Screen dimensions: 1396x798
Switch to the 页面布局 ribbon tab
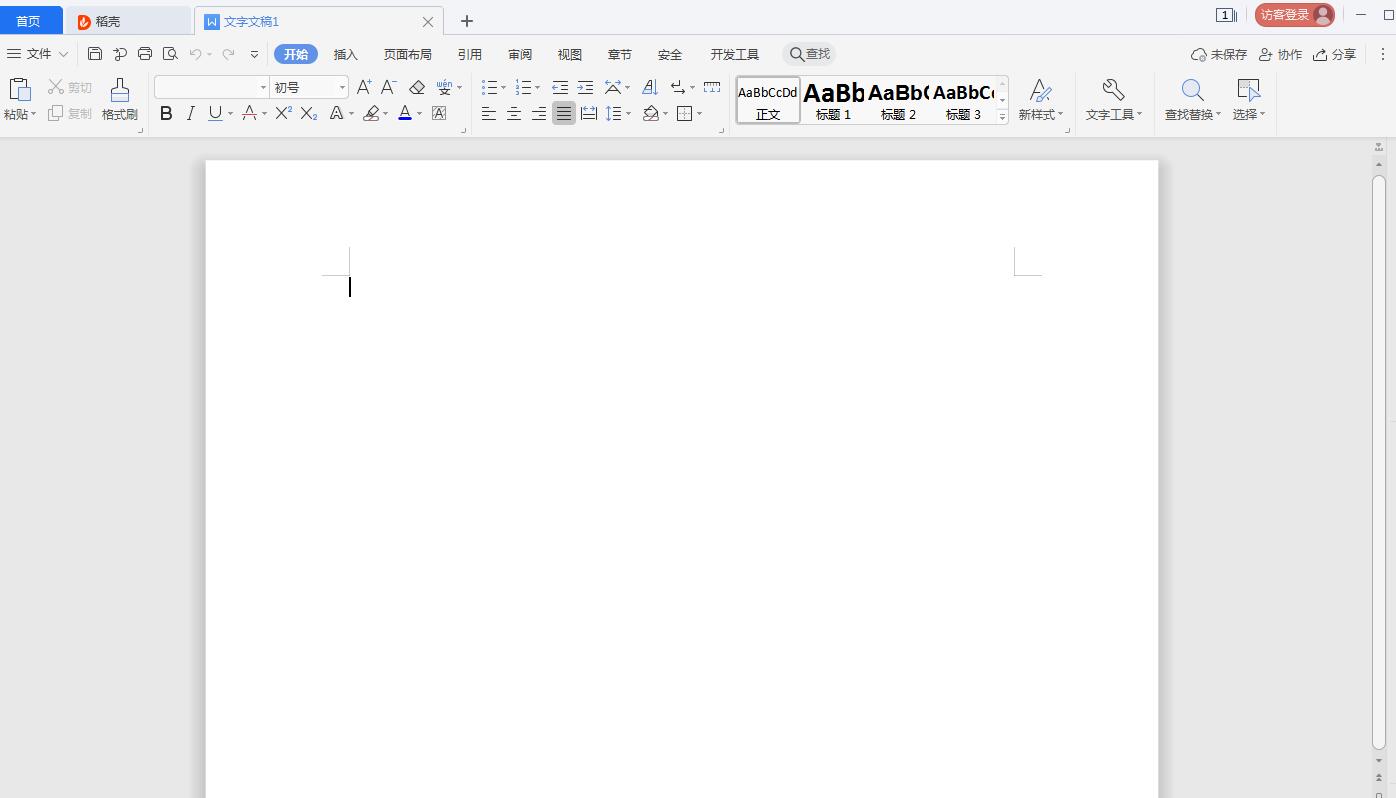(x=407, y=55)
